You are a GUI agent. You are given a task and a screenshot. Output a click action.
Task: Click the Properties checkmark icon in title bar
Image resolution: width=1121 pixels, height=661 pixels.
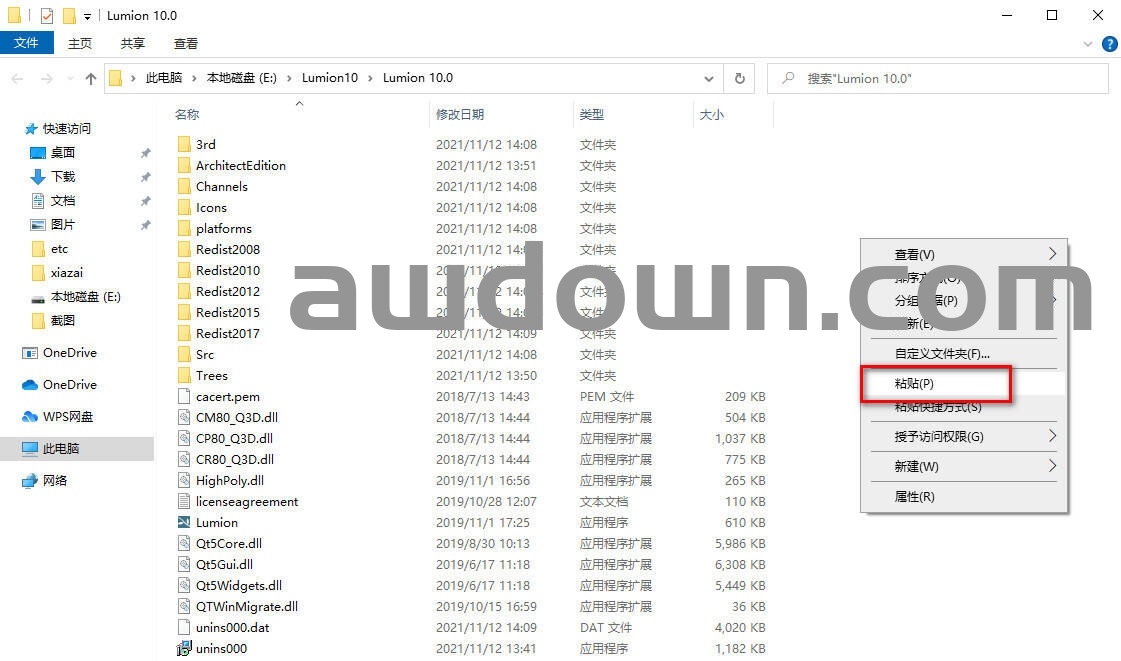coord(47,16)
